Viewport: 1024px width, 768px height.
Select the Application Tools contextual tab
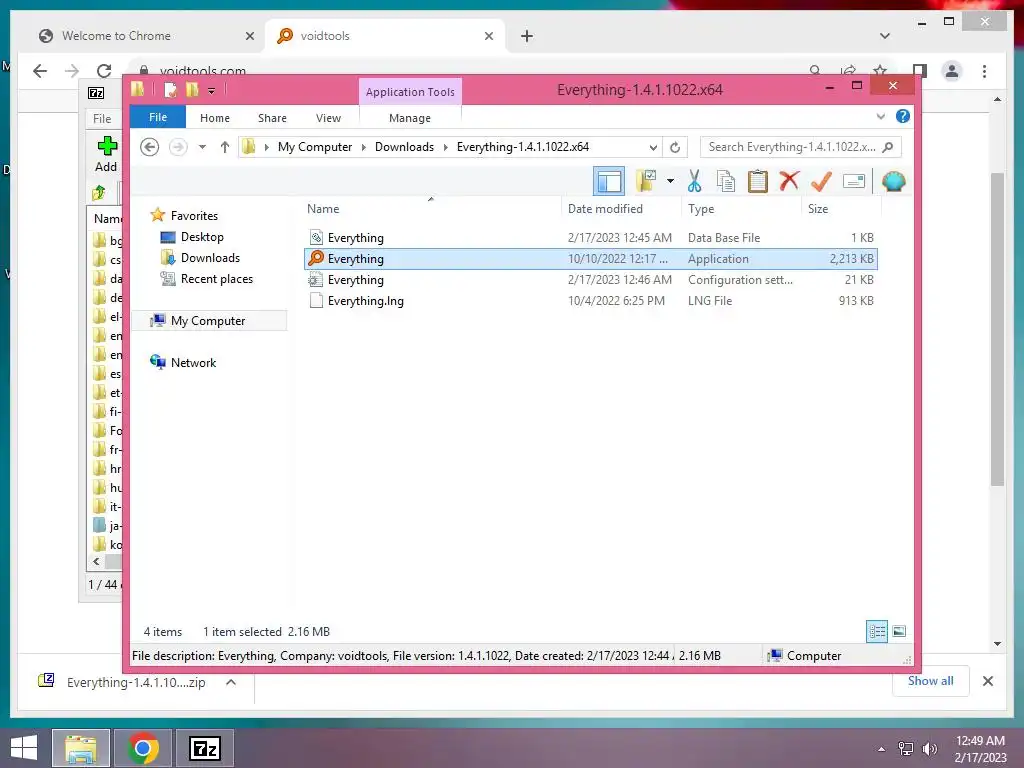pos(410,92)
